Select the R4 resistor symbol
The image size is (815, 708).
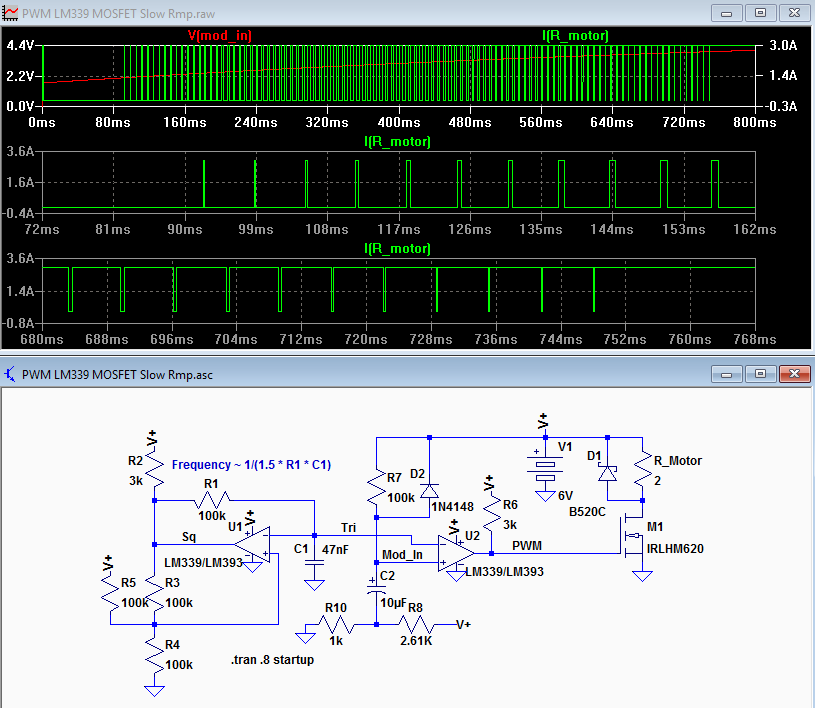click(x=154, y=654)
